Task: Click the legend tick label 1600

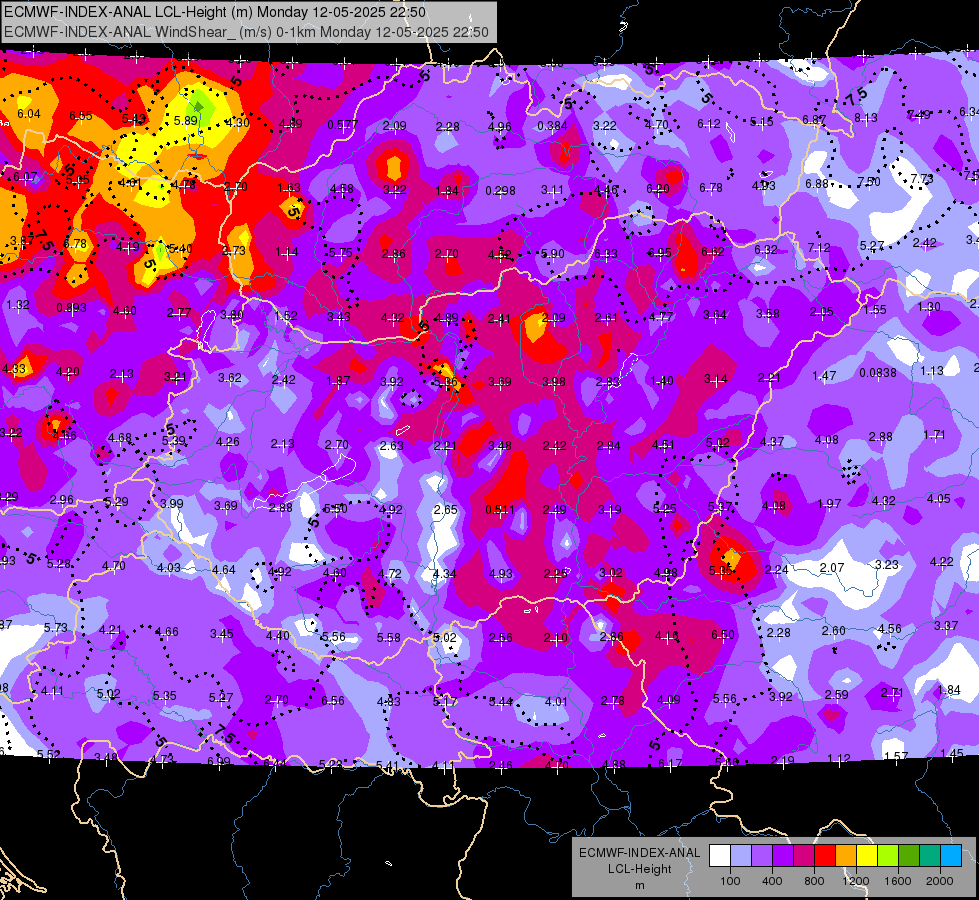Action: click(898, 881)
